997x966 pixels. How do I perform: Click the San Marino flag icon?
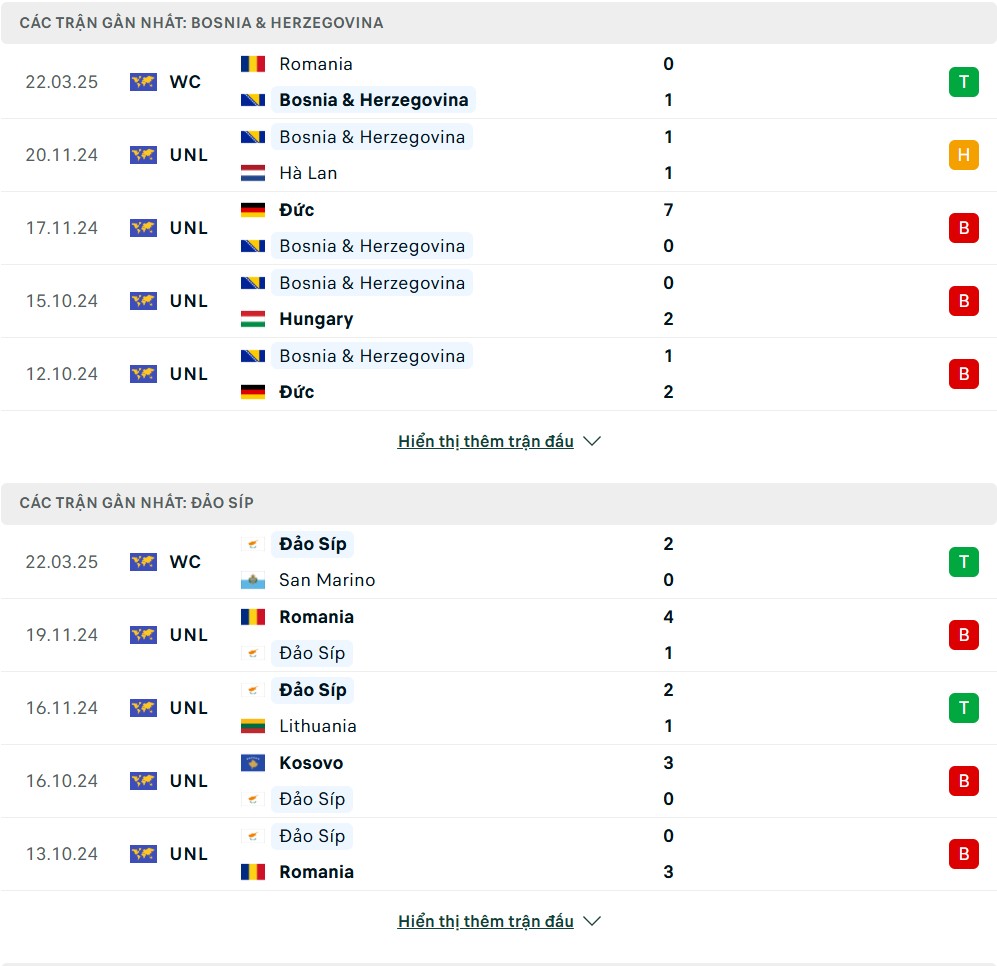[x=252, y=580]
